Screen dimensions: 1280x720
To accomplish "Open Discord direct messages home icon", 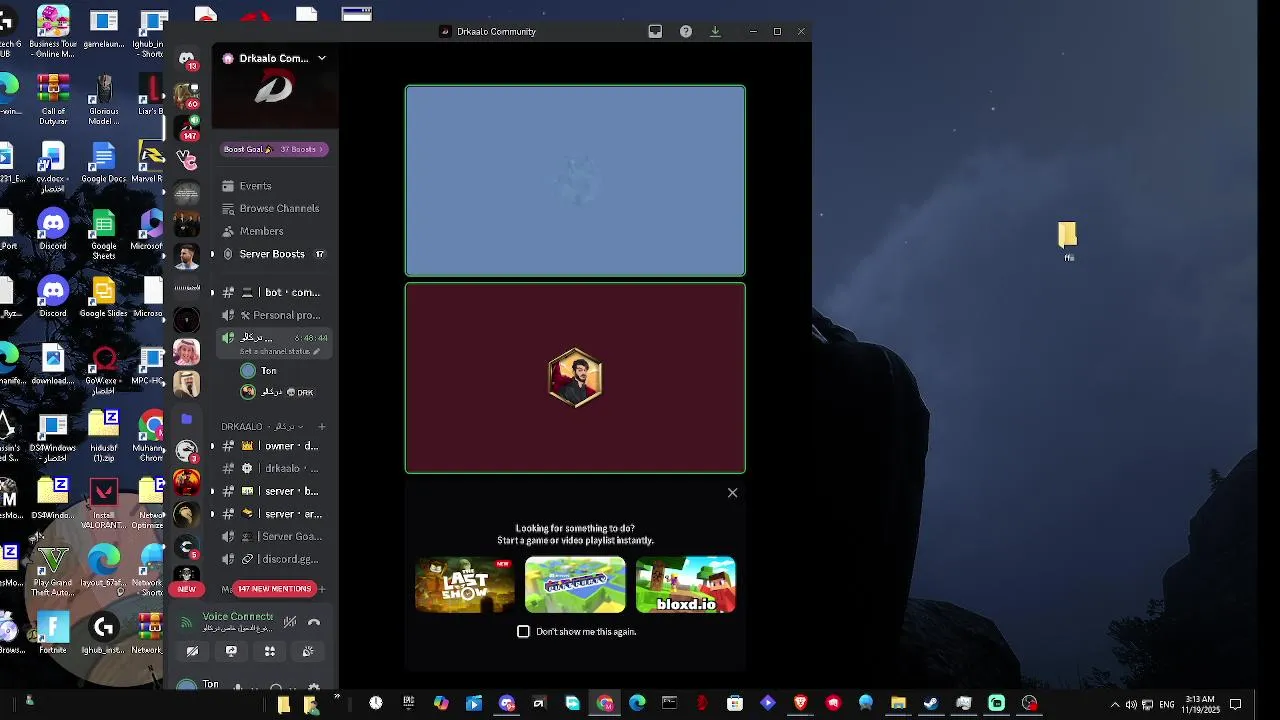I will click(x=186, y=59).
